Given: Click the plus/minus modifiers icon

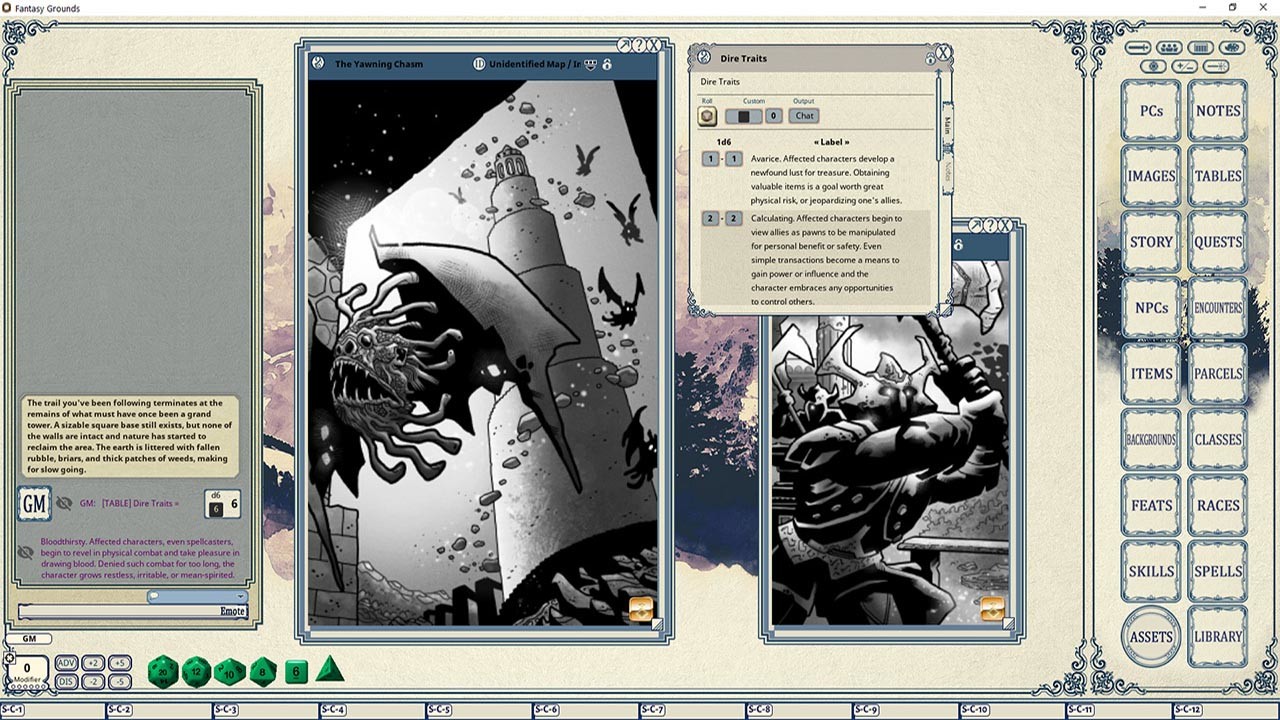Looking at the screenshot, I should click(x=1183, y=65).
